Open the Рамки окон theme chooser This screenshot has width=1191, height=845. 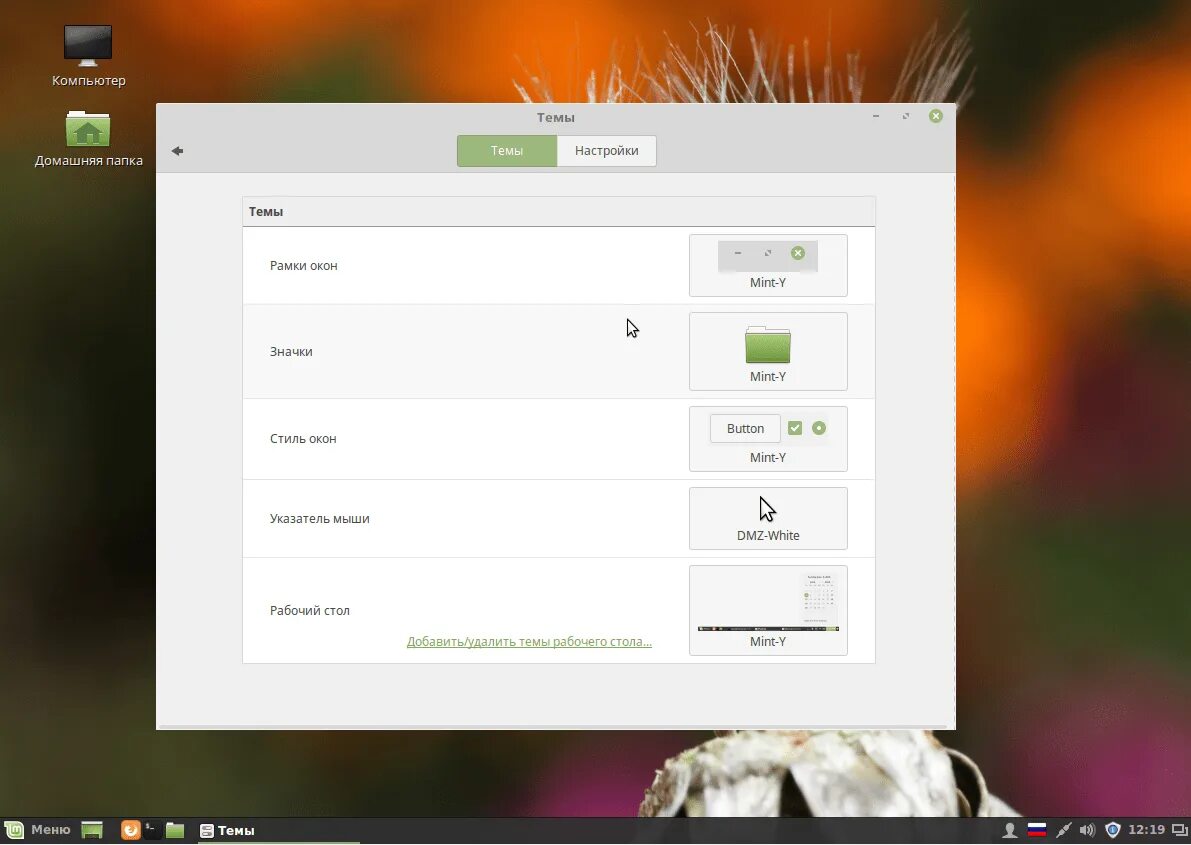pos(768,265)
